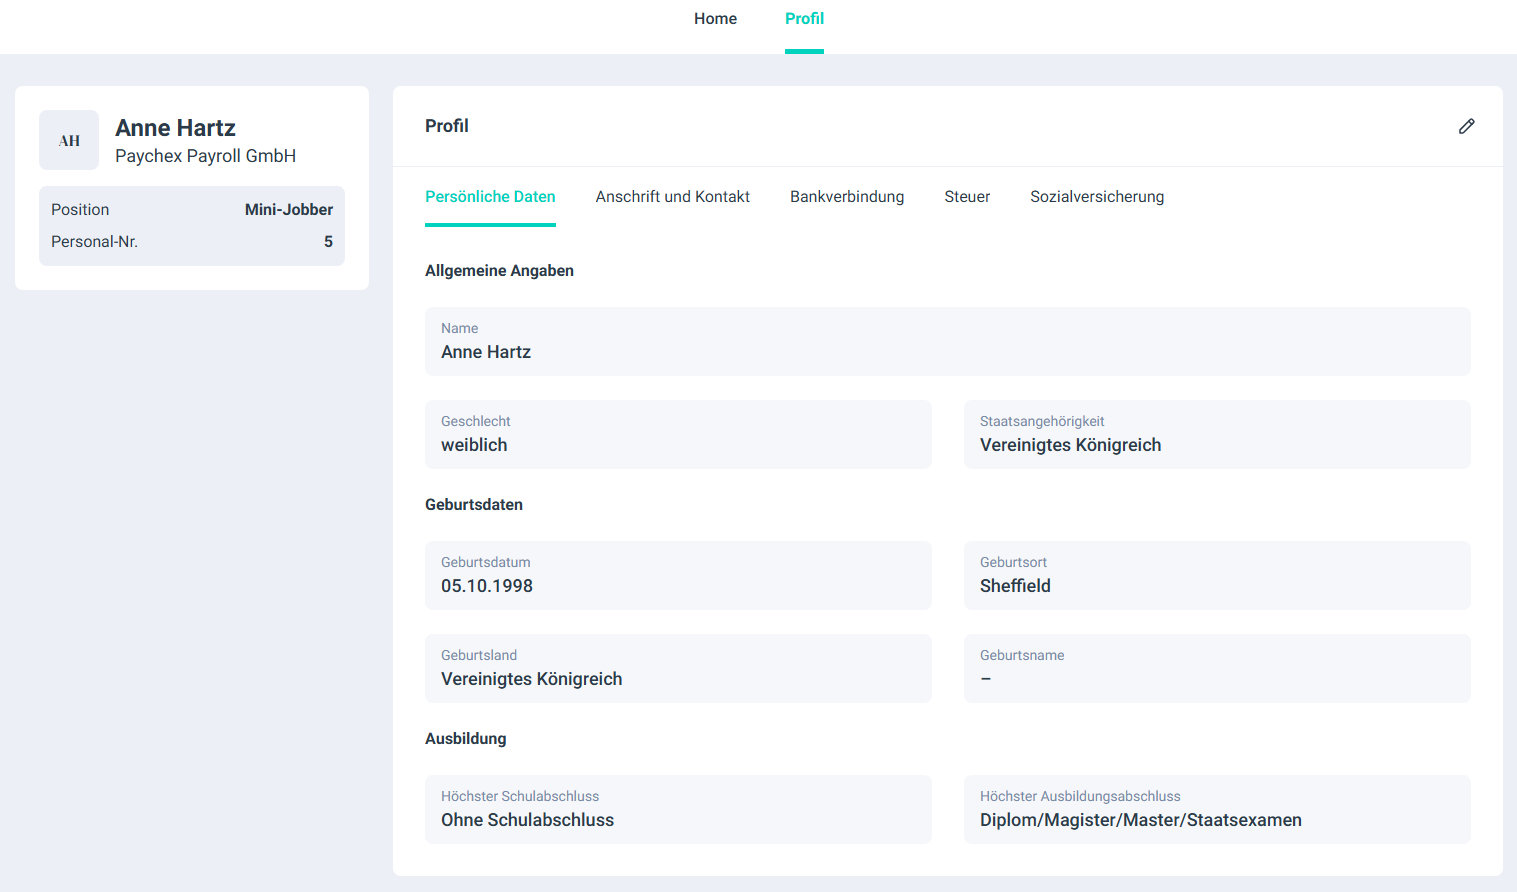Select the Geburtsort field Sheffield

pos(1216,576)
